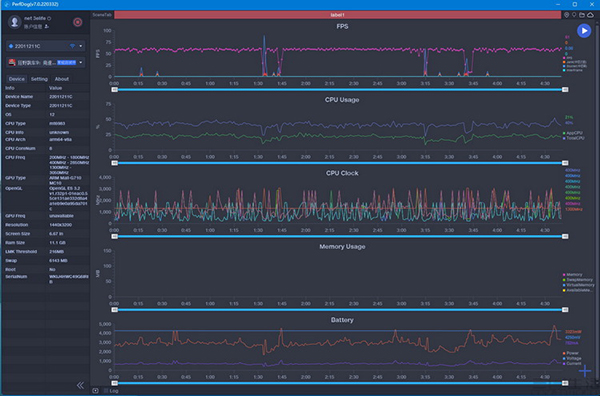Viewport: 600px width, 396px height.
Task: Start playback with the blue play button
Action: click(x=584, y=31)
